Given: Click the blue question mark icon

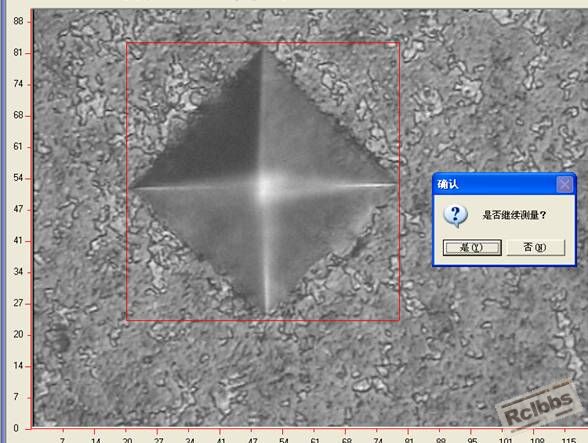Looking at the screenshot, I should pos(455,216).
